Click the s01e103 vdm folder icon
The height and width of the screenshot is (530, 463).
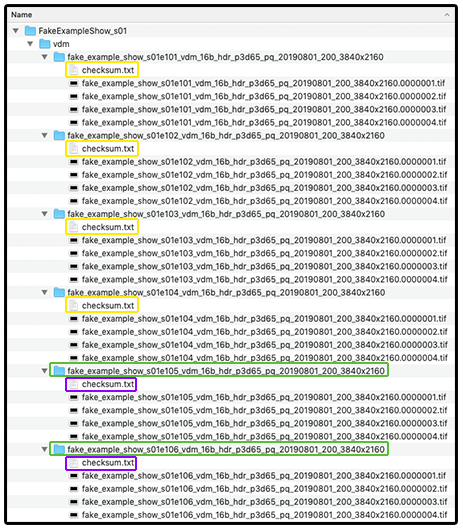point(59,214)
